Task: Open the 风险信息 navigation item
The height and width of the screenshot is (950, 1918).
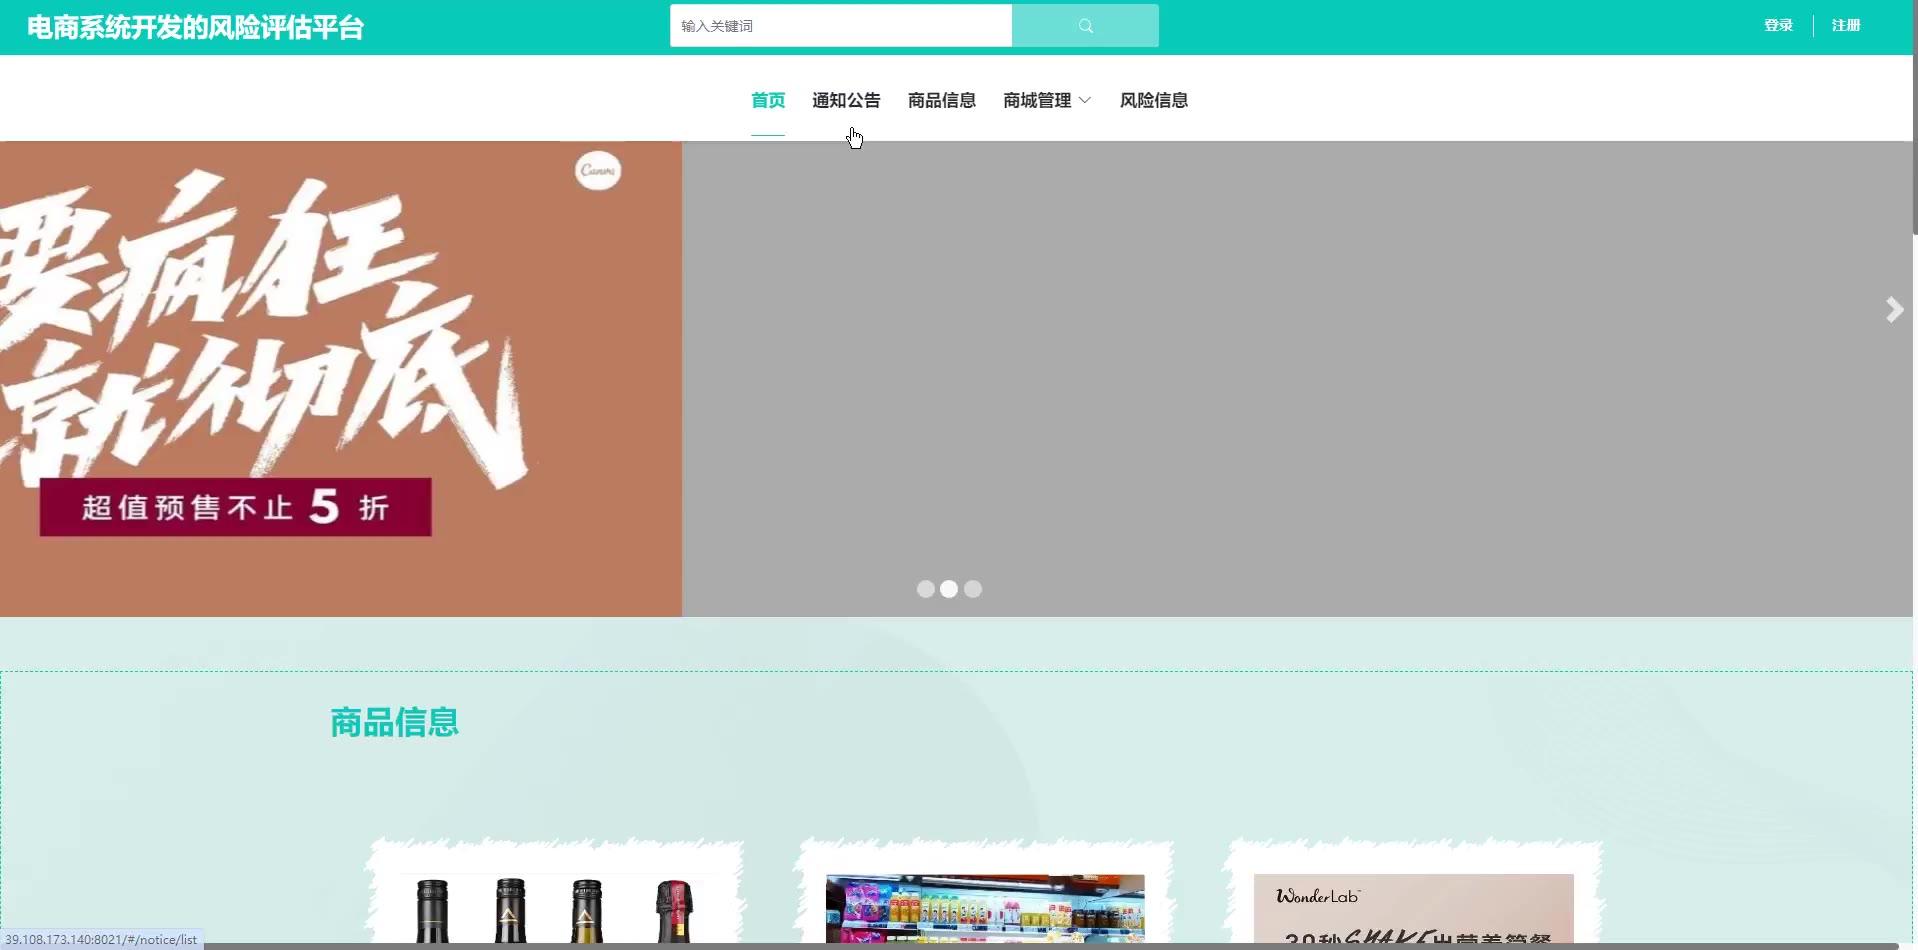Action: [x=1154, y=100]
